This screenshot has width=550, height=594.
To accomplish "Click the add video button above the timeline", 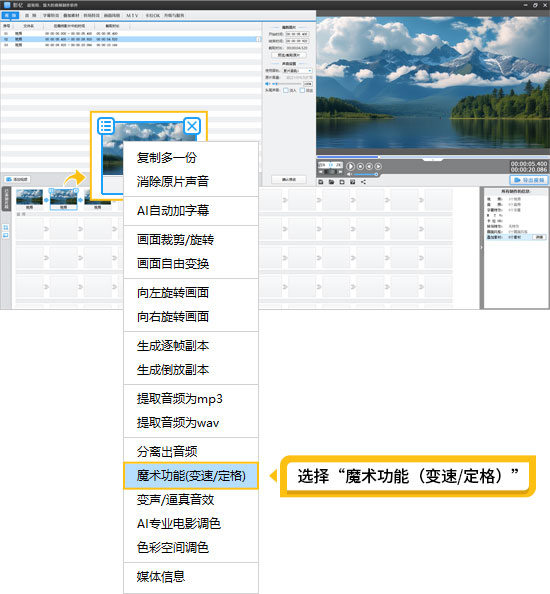I will pyautogui.click(x=17, y=179).
